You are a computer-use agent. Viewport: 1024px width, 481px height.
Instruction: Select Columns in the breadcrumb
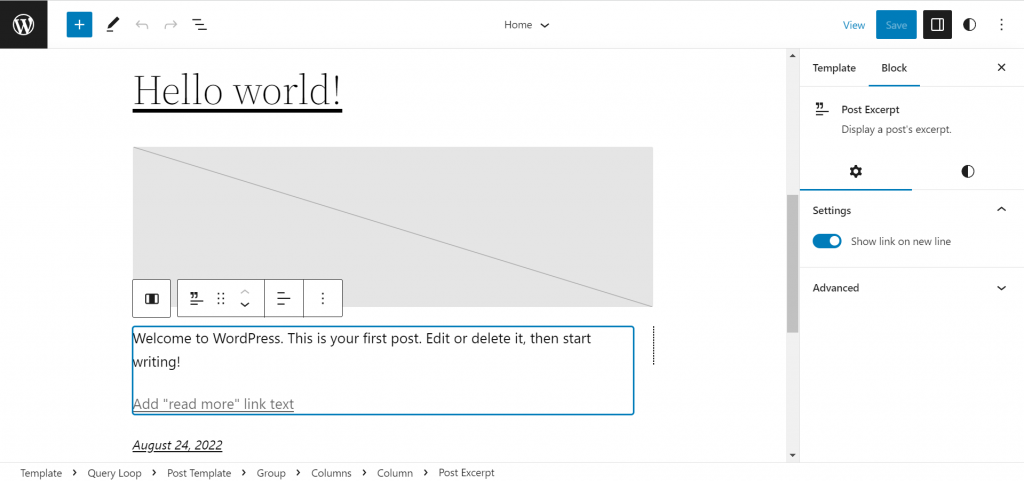pos(331,473)
